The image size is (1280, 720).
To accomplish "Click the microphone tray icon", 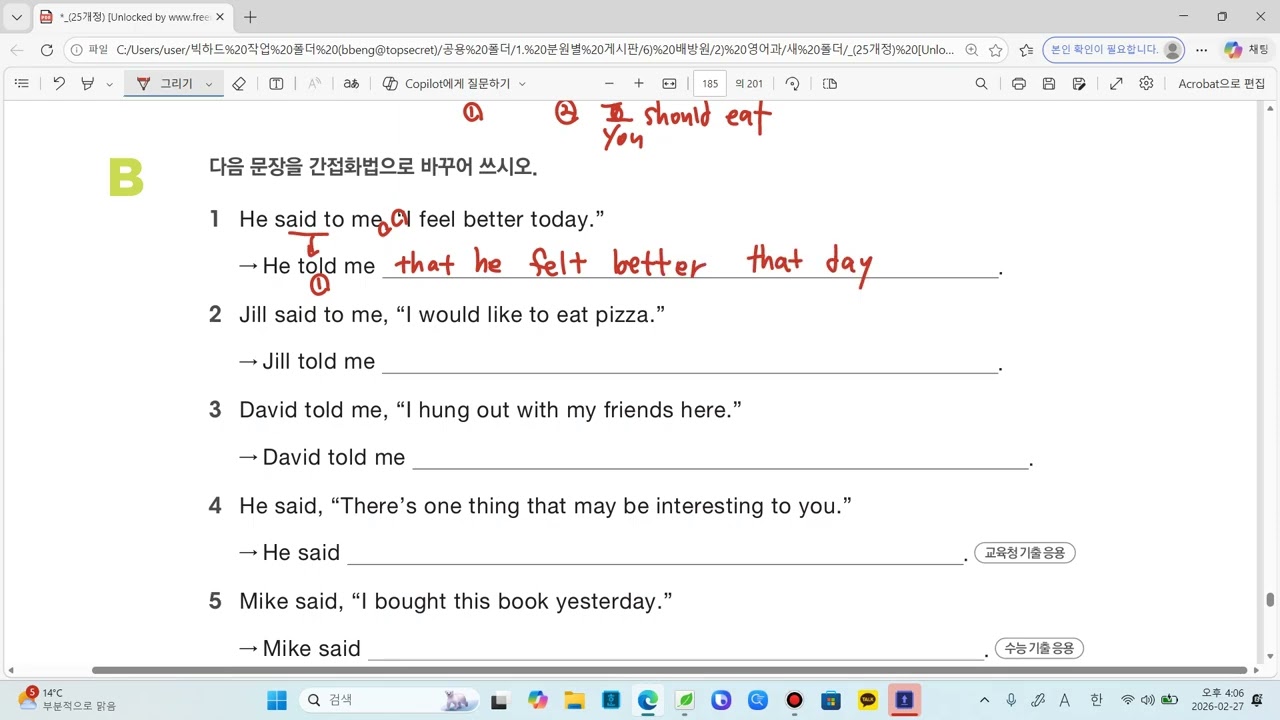I will point(1011,700).
